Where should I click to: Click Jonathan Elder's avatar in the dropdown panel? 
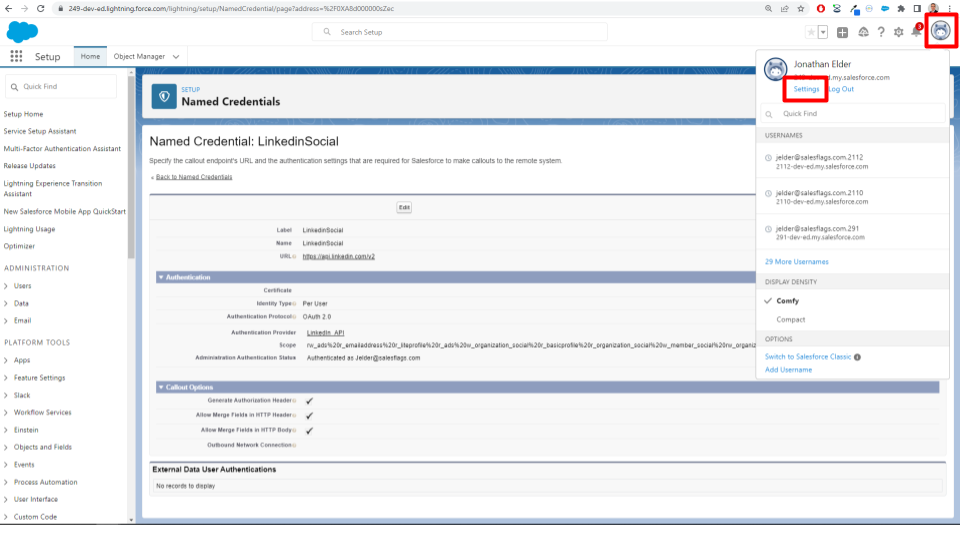click(776, 70)
